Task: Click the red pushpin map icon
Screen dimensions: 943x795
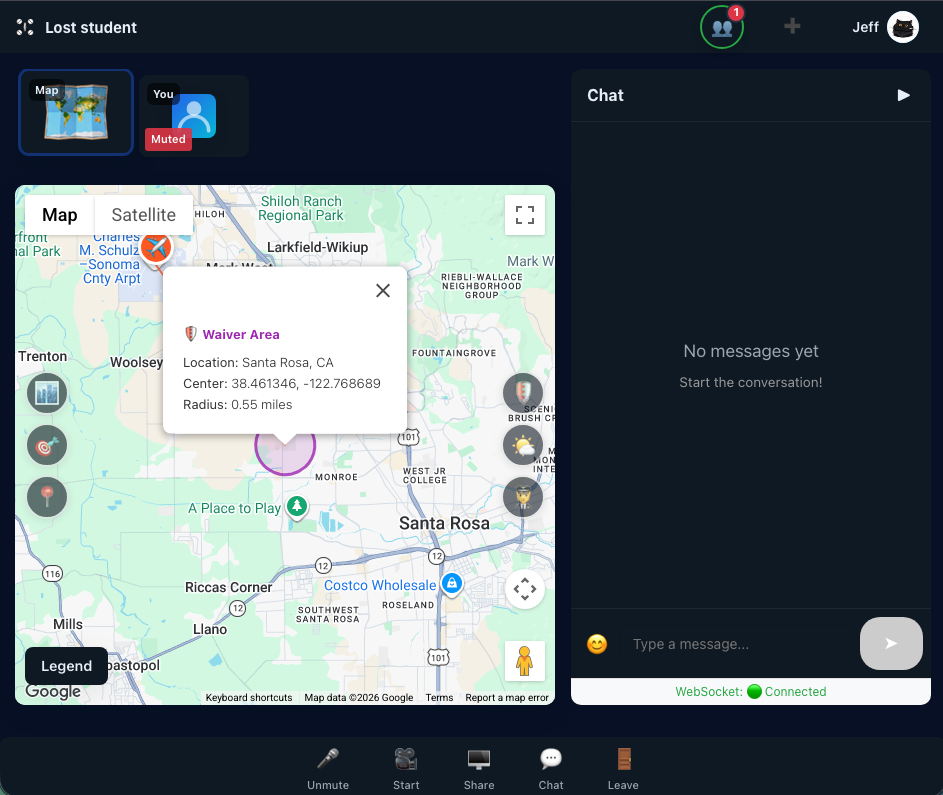Action: (x=47, y=497)
